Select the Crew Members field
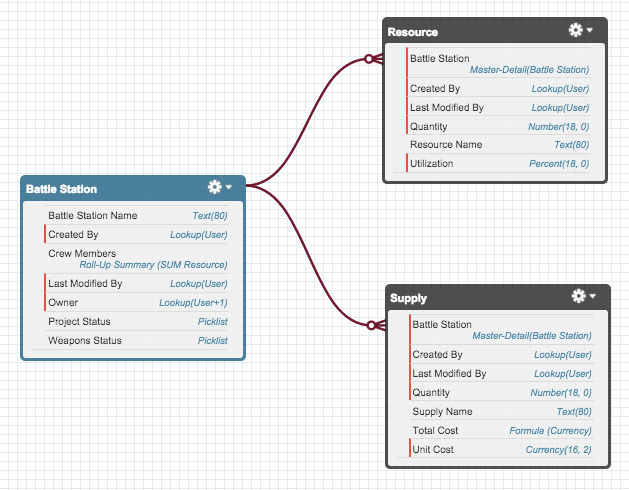Image resolution: width=629 pixels, height=490 pixels. coord(136,259)
